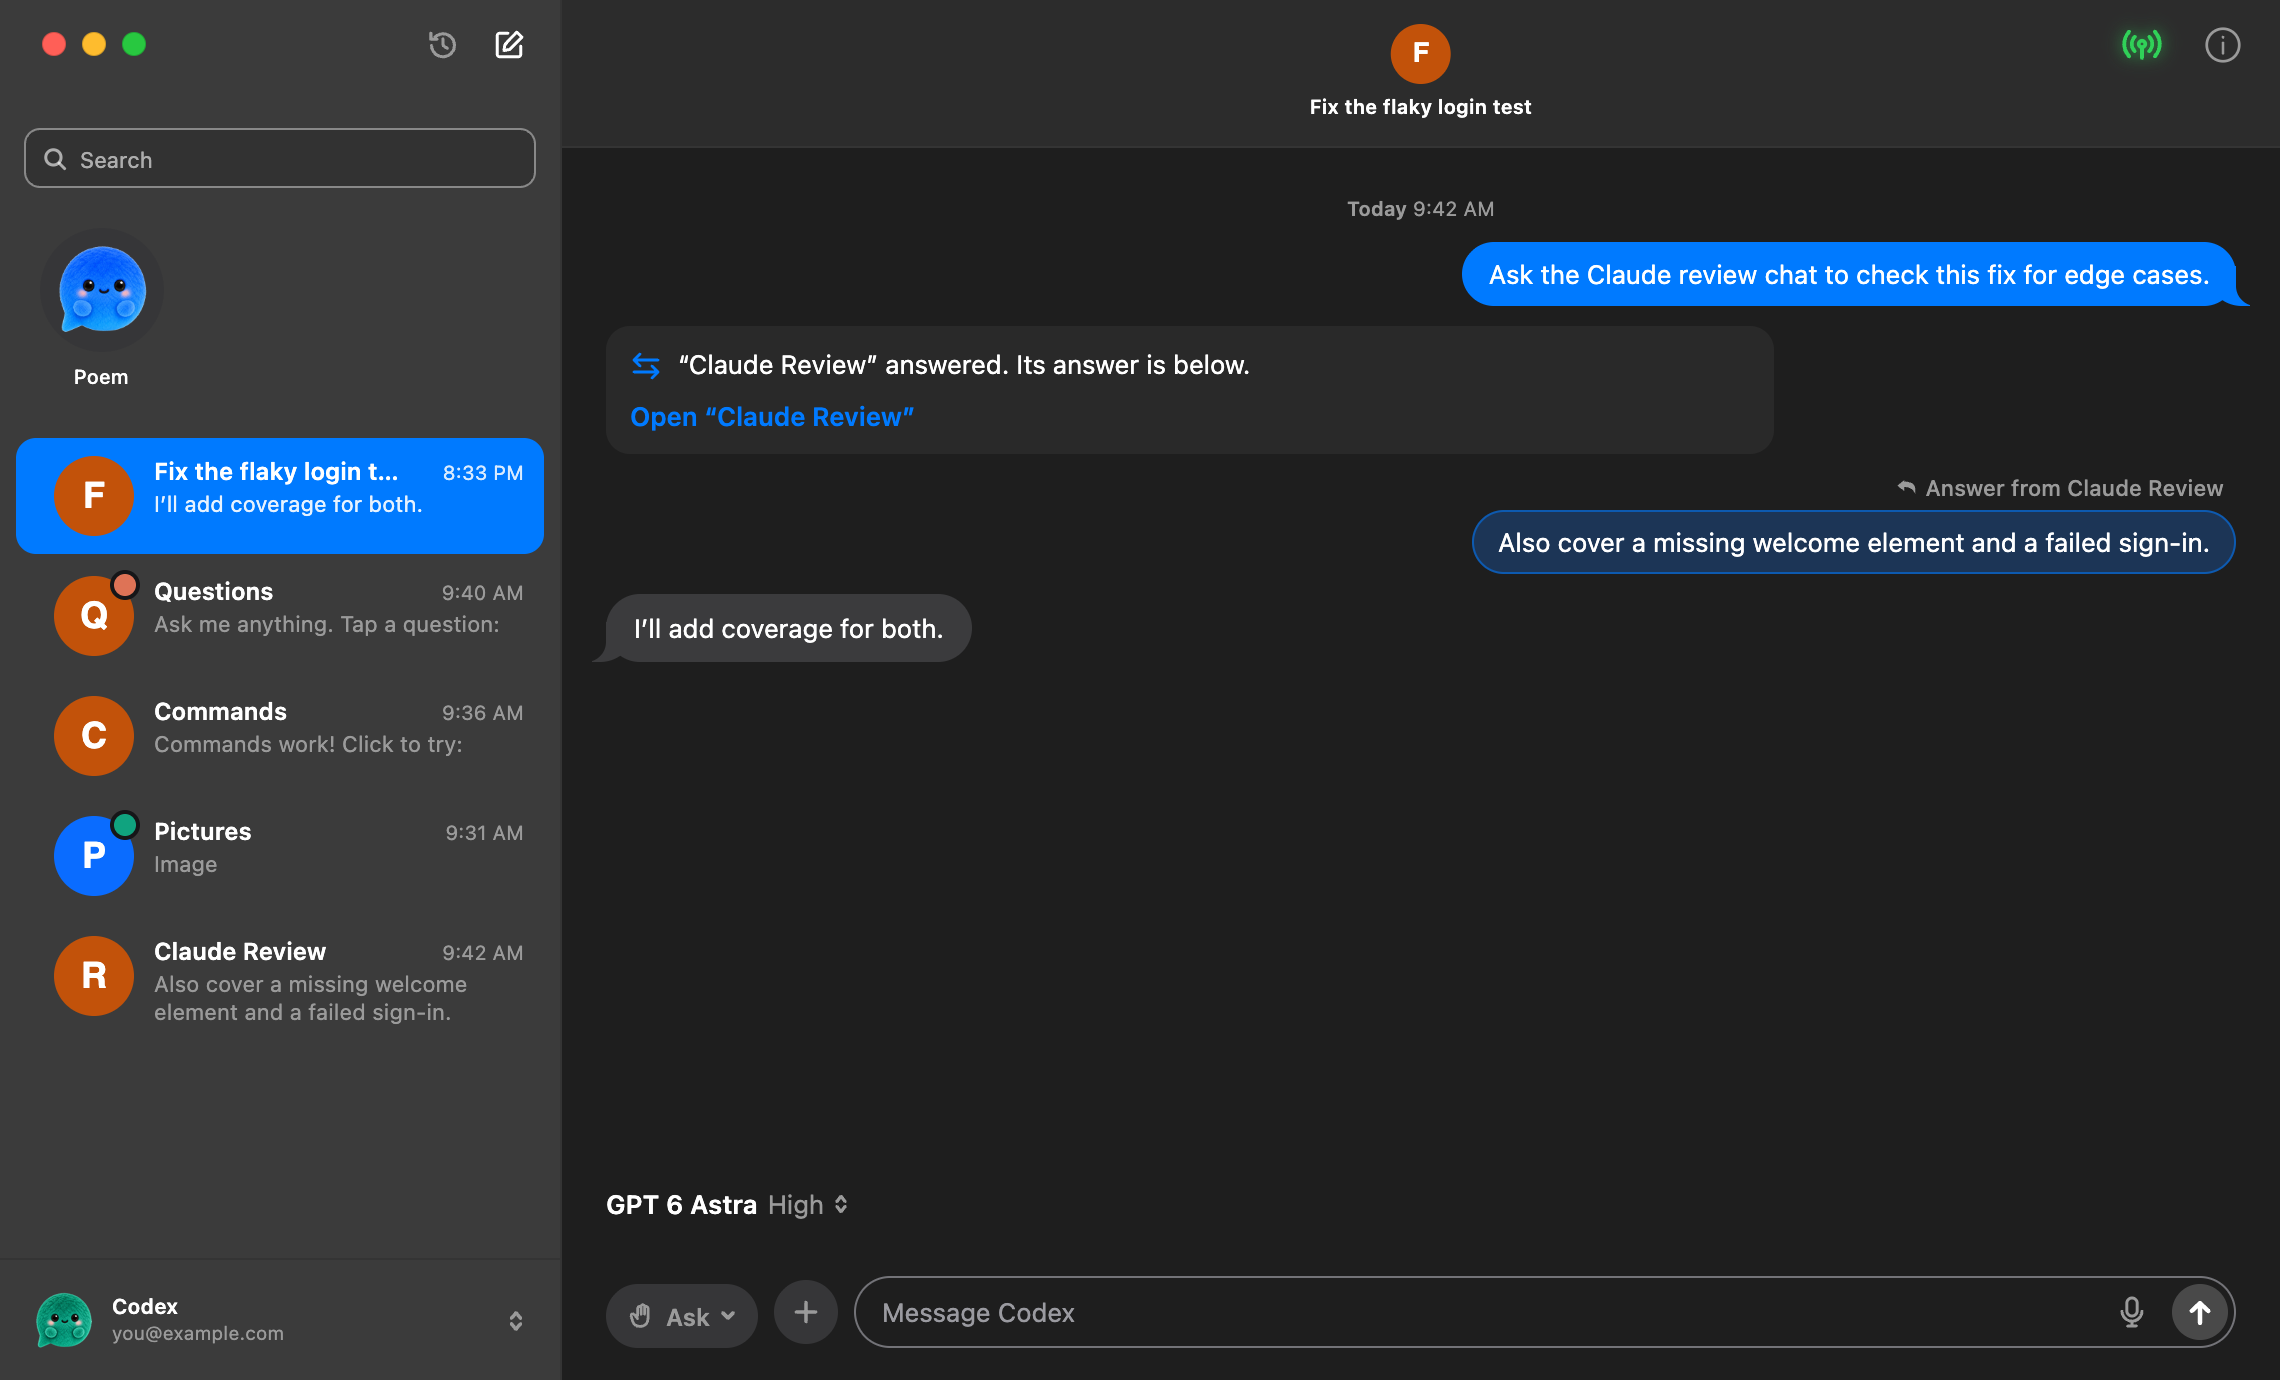
Task: Focus the Search field
Action: pyautogui.click(x=280, y=158)
